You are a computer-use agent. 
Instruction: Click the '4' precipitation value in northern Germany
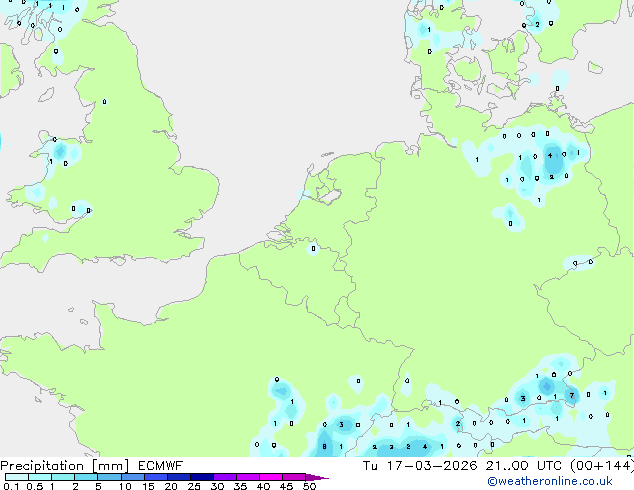(x=550, y=155)
